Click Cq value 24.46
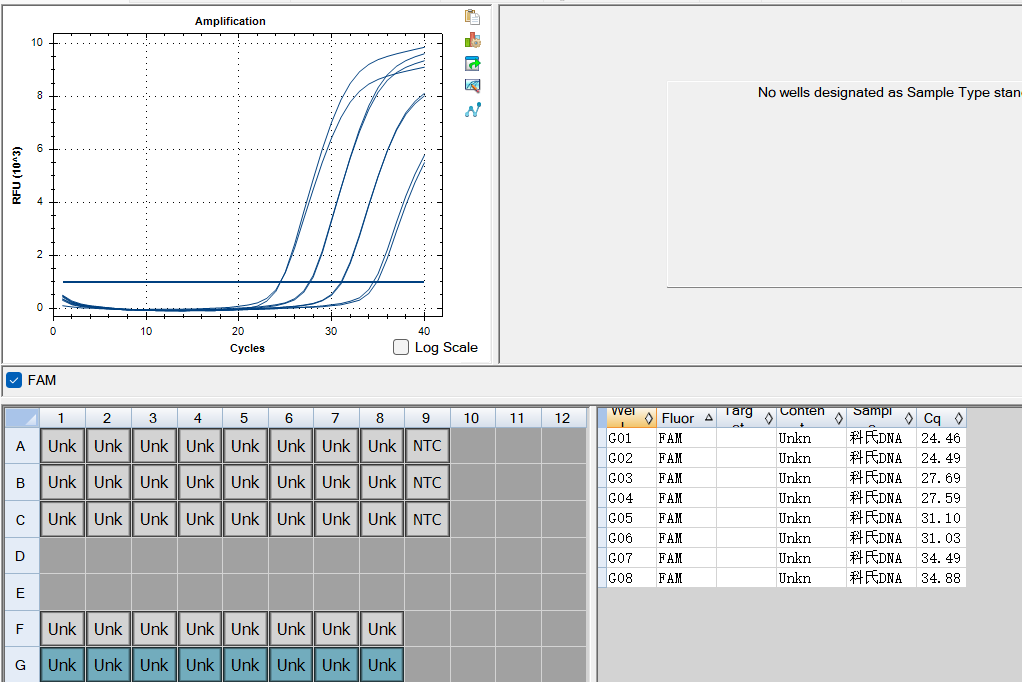Image resolution: width=1022 pixels, height=682 pixels. [x=941, y=438]
